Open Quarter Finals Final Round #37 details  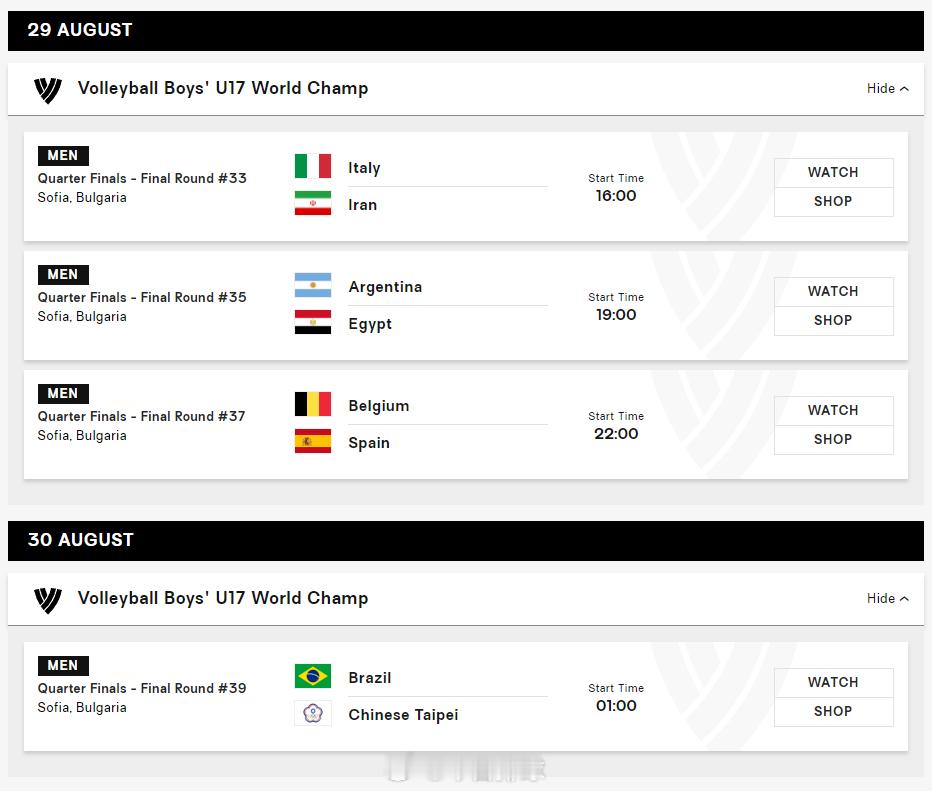(141, 417)
